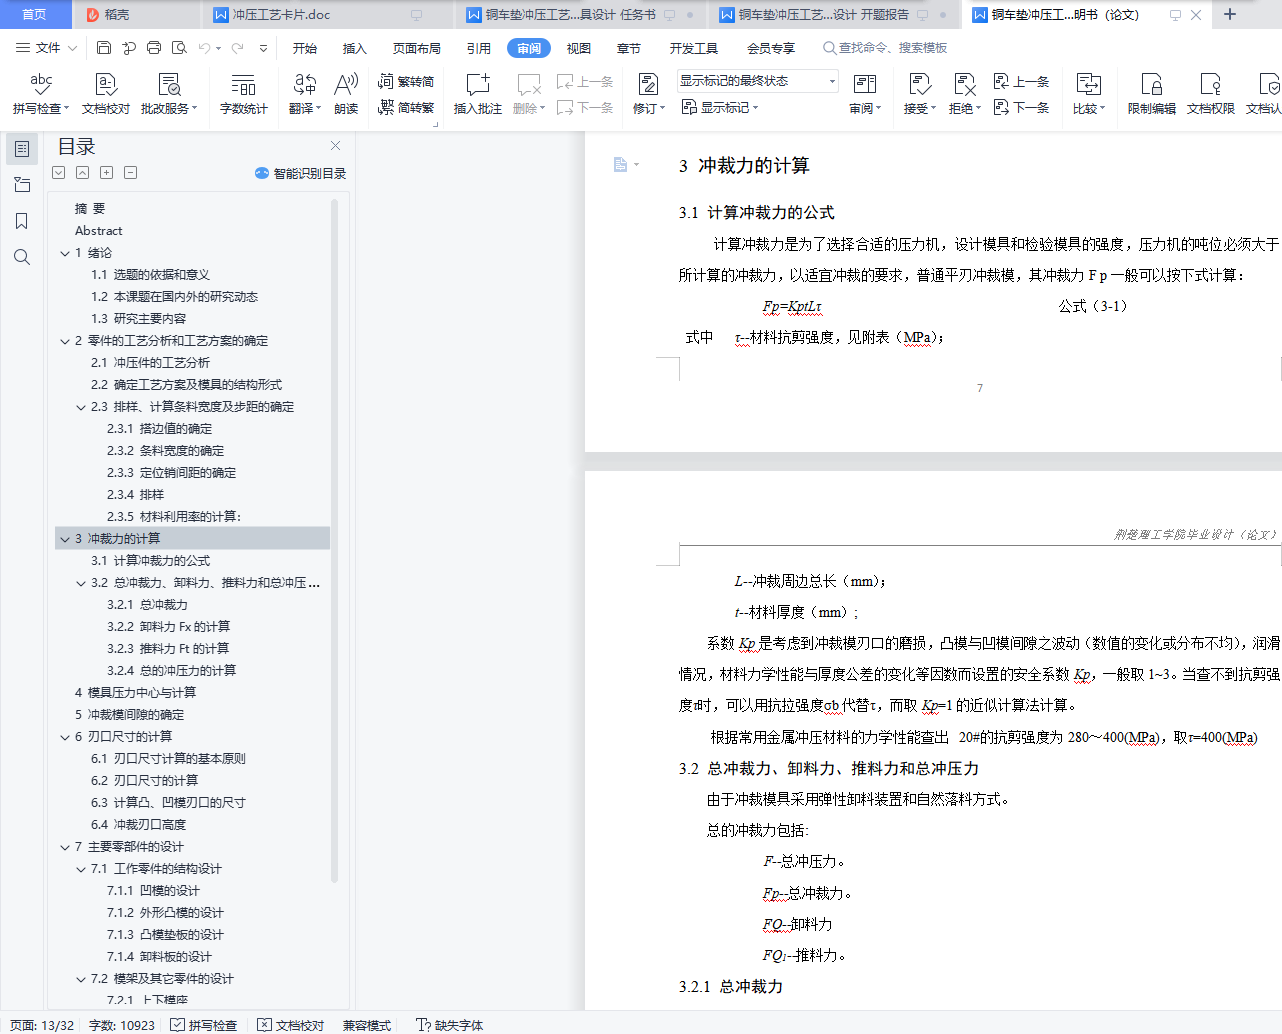Switch to the 插入 ribbon tab

pyautogui.click(x=355, y=48)
